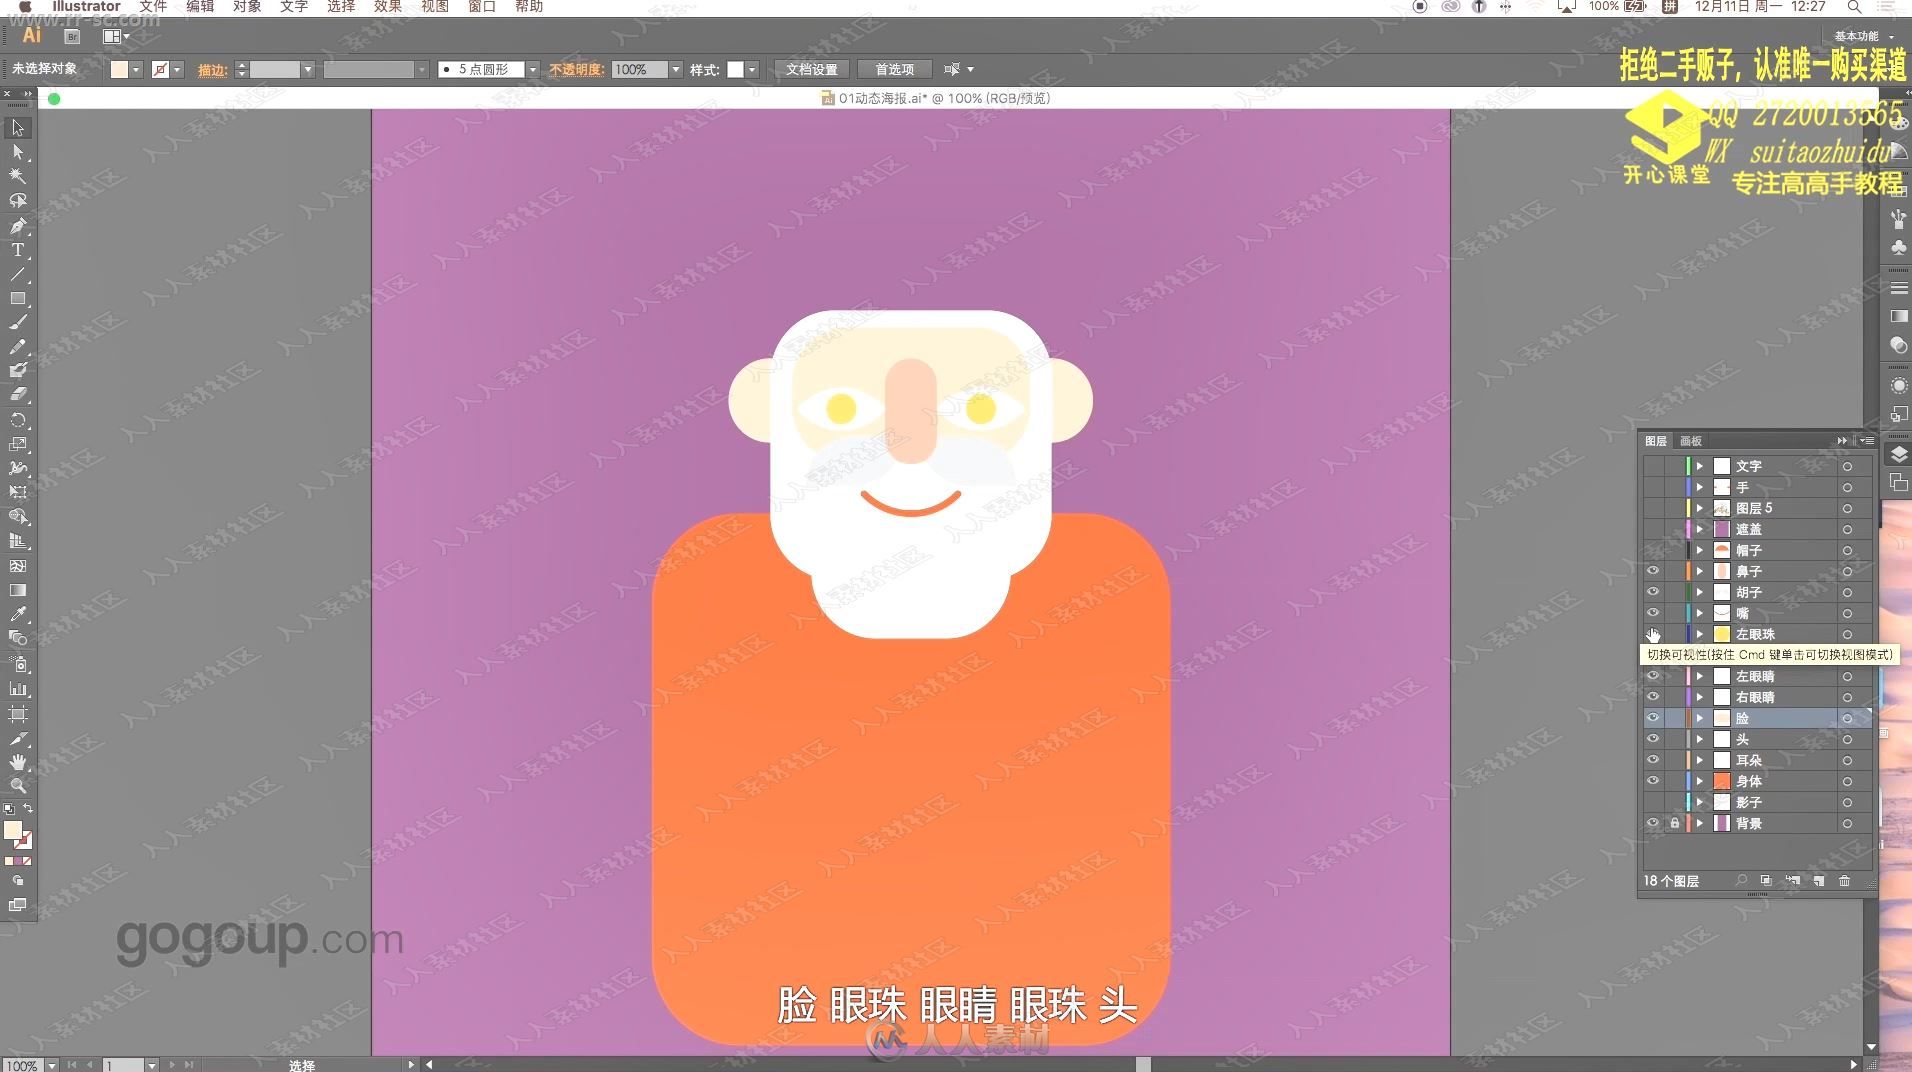Image resolution: width=1912 pixels, height=1072 pixels.
Task: Hide the 鼻子 layer
Action: point(1653,571)
